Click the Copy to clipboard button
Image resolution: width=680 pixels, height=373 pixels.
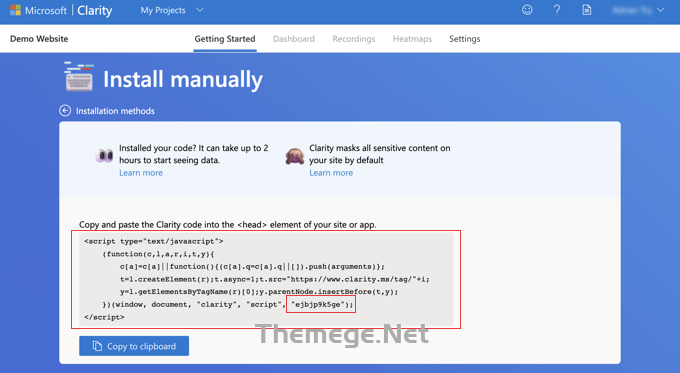pyautogui.click(x=134, y=346)
